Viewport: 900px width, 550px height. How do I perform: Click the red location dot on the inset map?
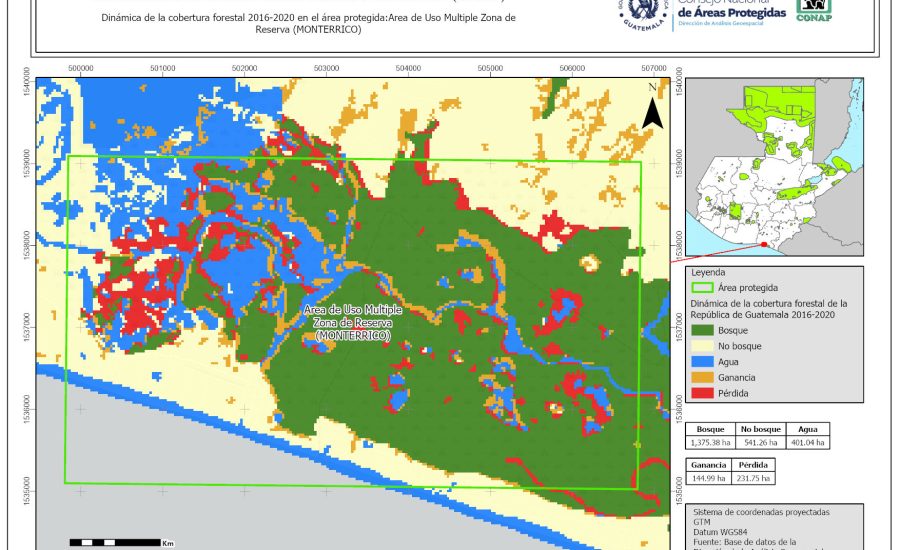[764, 245]
